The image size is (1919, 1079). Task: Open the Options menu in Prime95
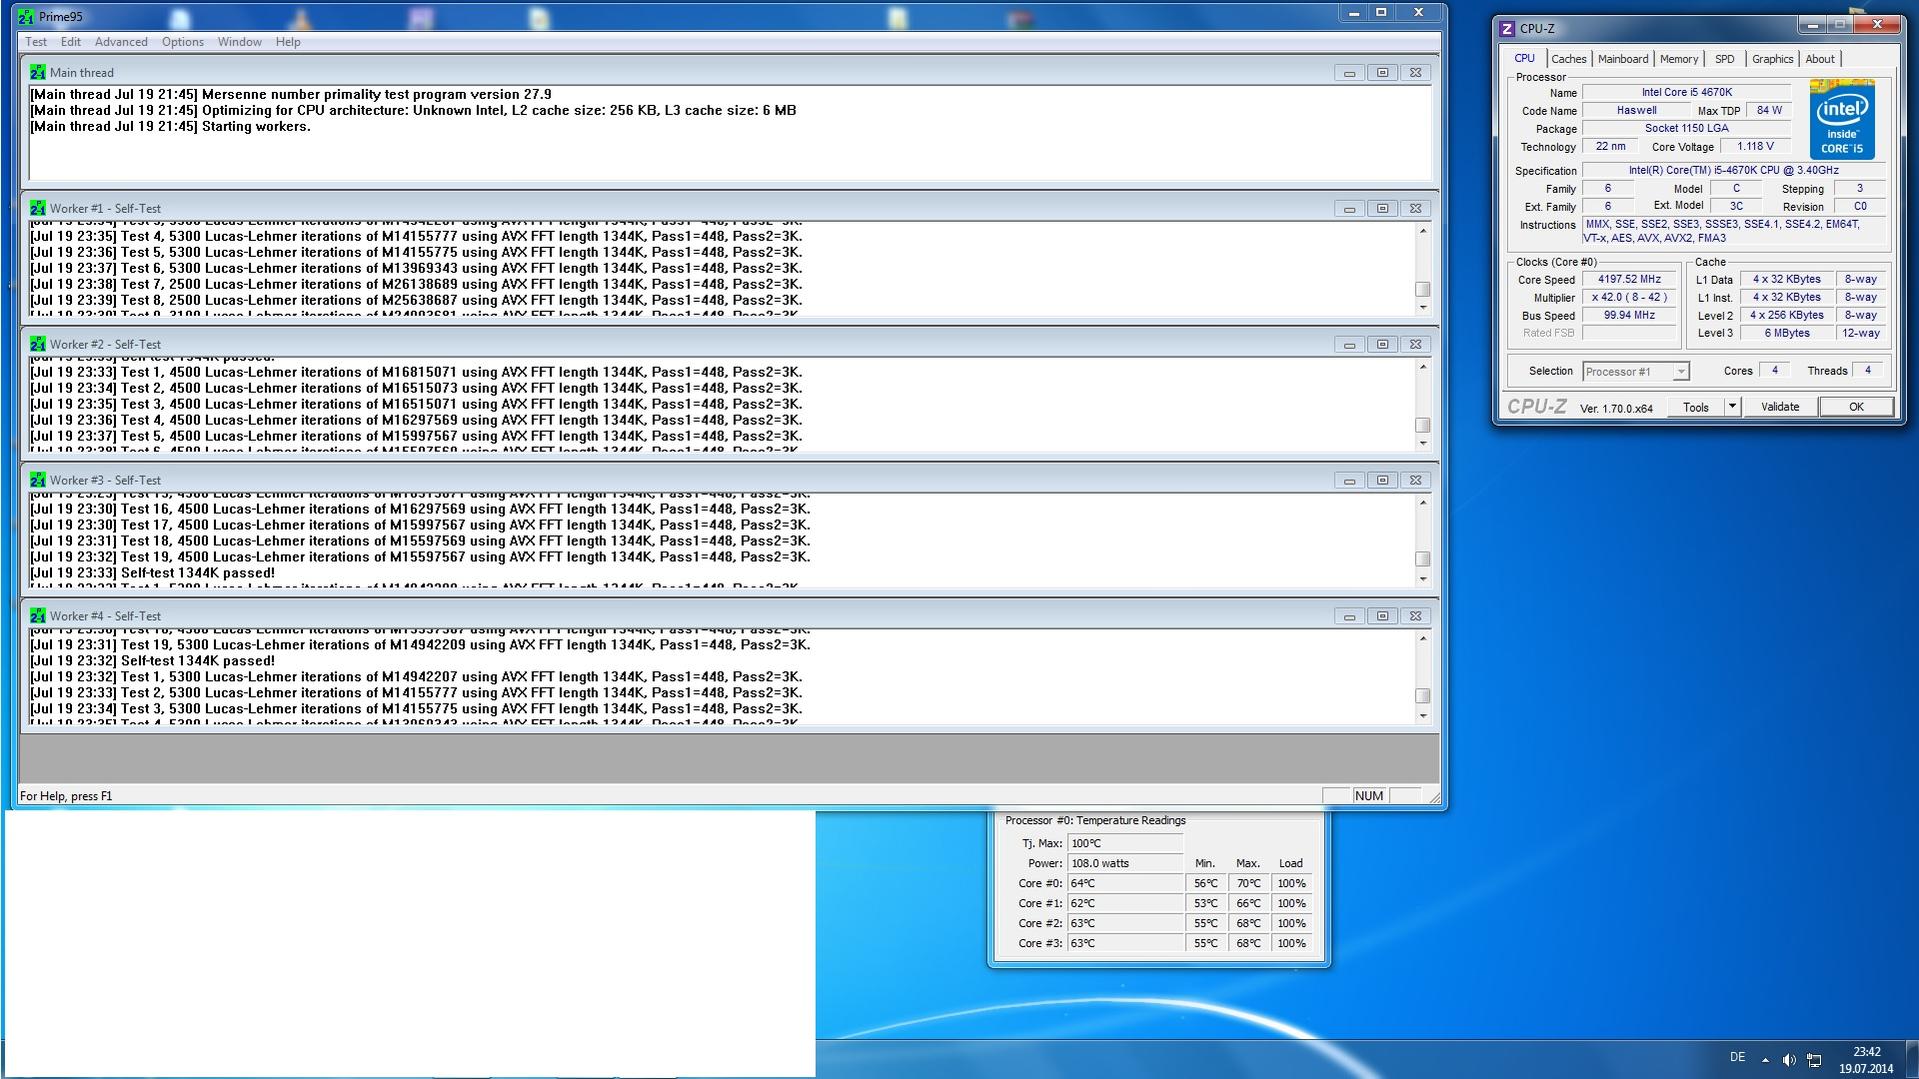(x=183, y=42)
